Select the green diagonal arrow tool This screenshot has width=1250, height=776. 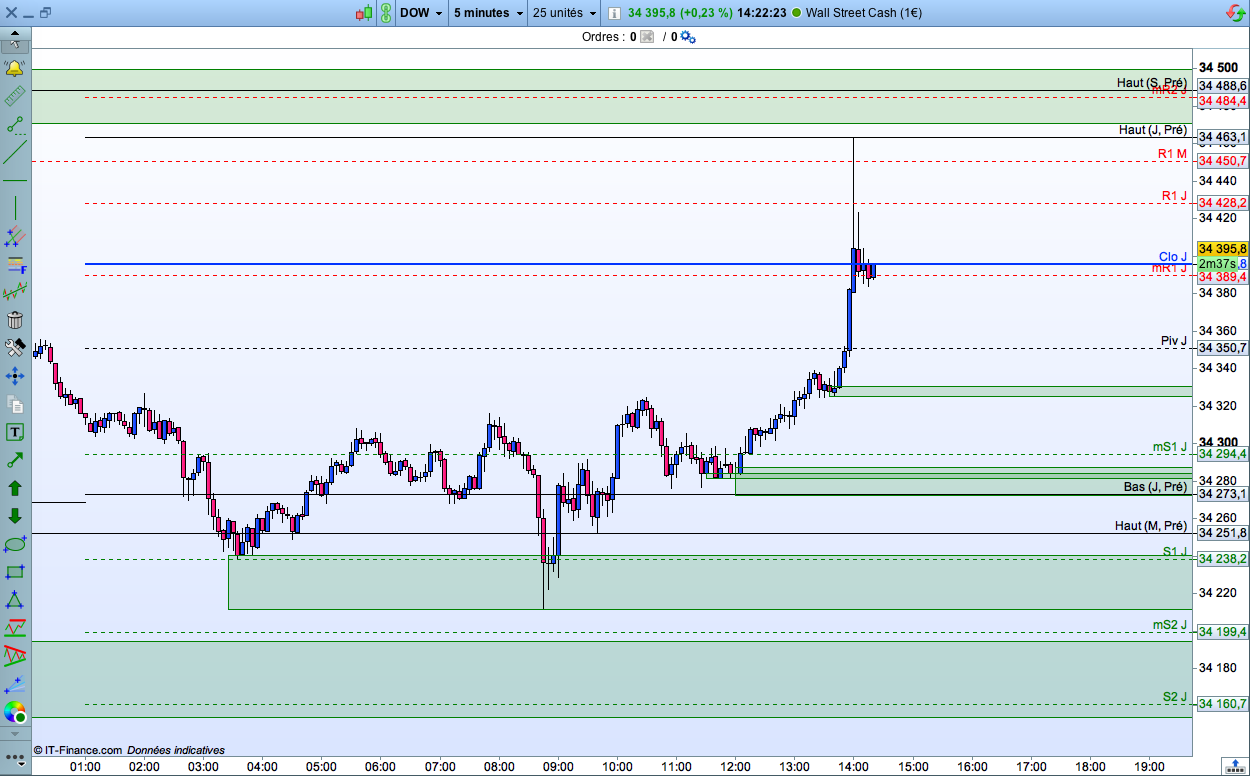point(15,460)
